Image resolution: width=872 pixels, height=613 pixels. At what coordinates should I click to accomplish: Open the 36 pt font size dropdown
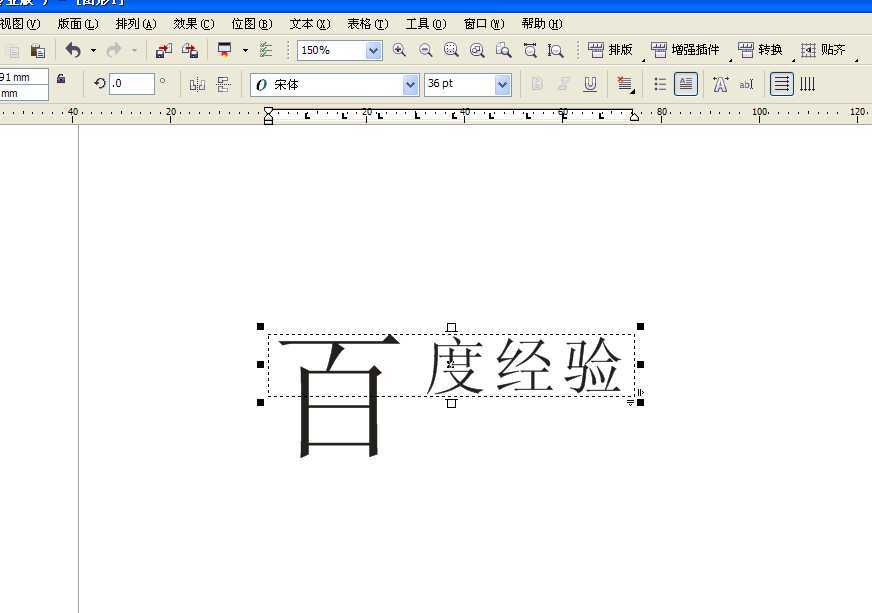501,84
